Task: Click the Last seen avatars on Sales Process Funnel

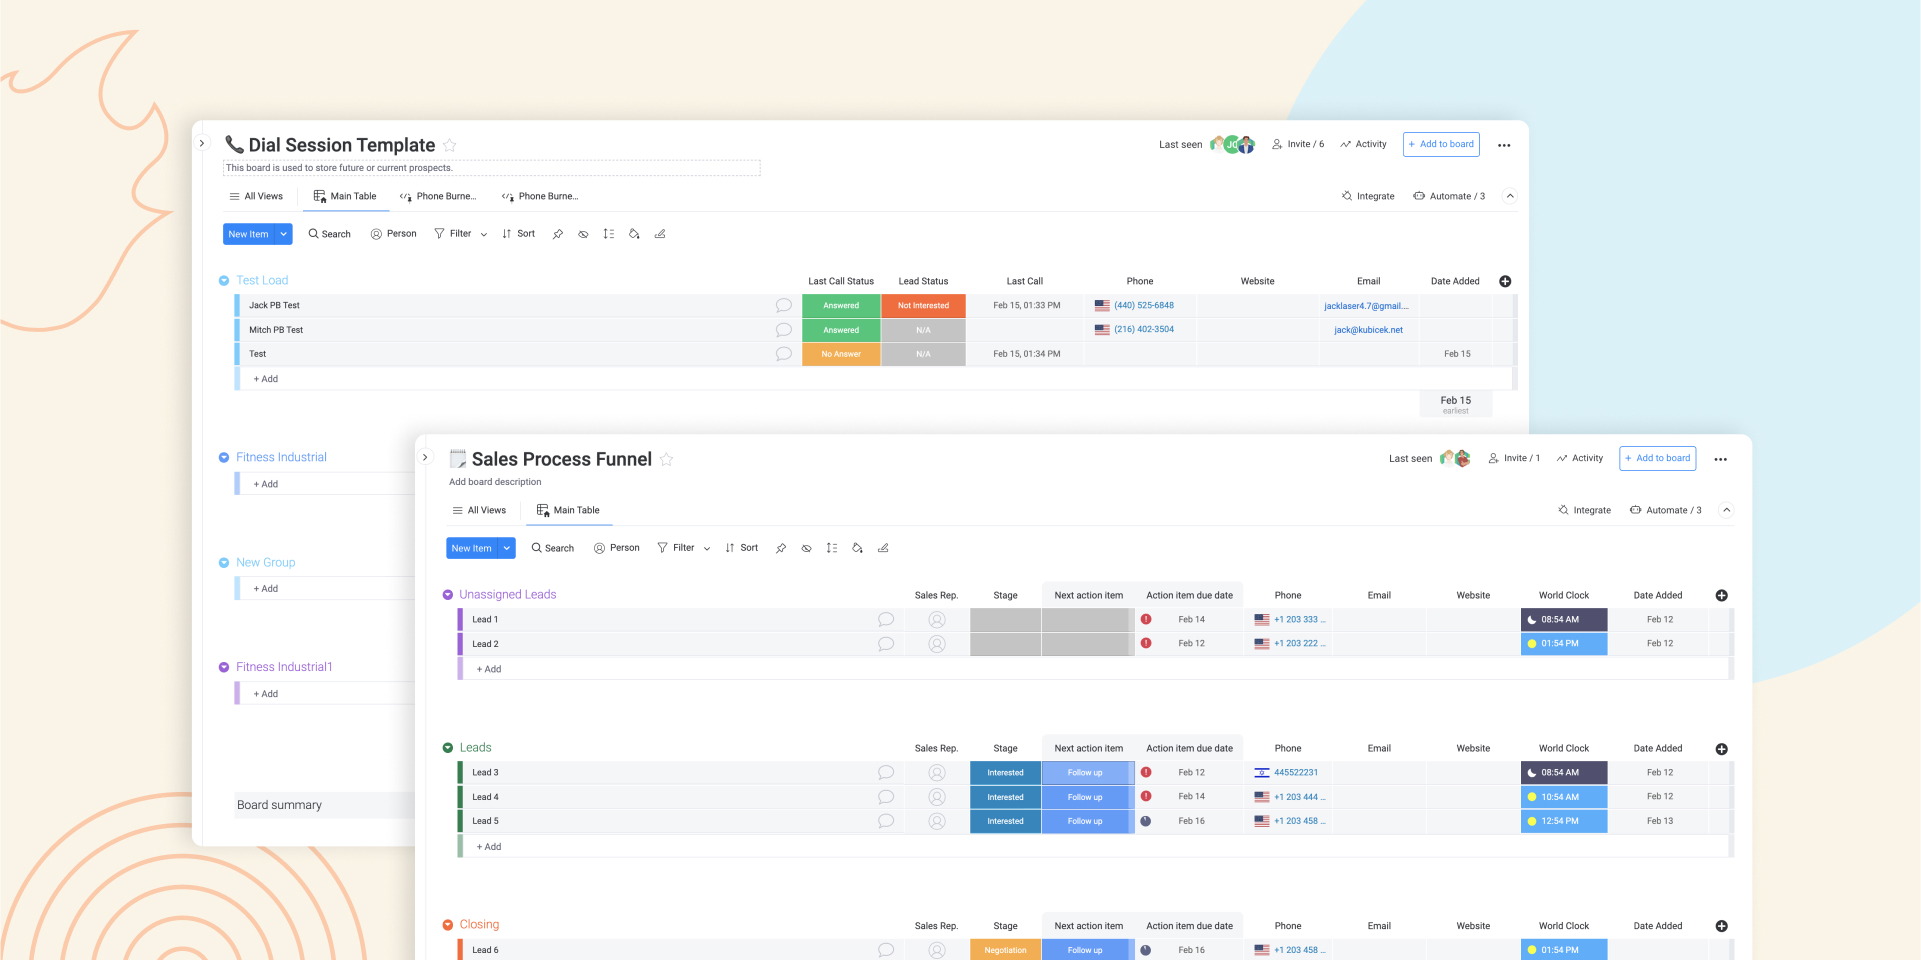Action: click(1455, 458)
